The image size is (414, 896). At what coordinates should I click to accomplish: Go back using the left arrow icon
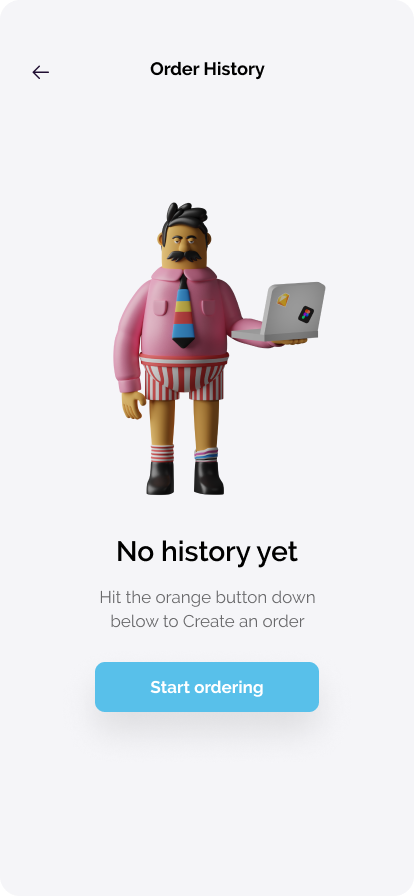pyautogui.click(x=41, y=72)
